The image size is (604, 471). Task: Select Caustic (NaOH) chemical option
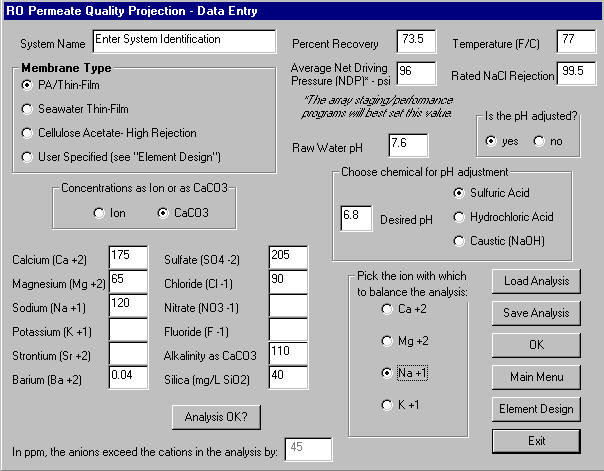[x=459, y=241]
